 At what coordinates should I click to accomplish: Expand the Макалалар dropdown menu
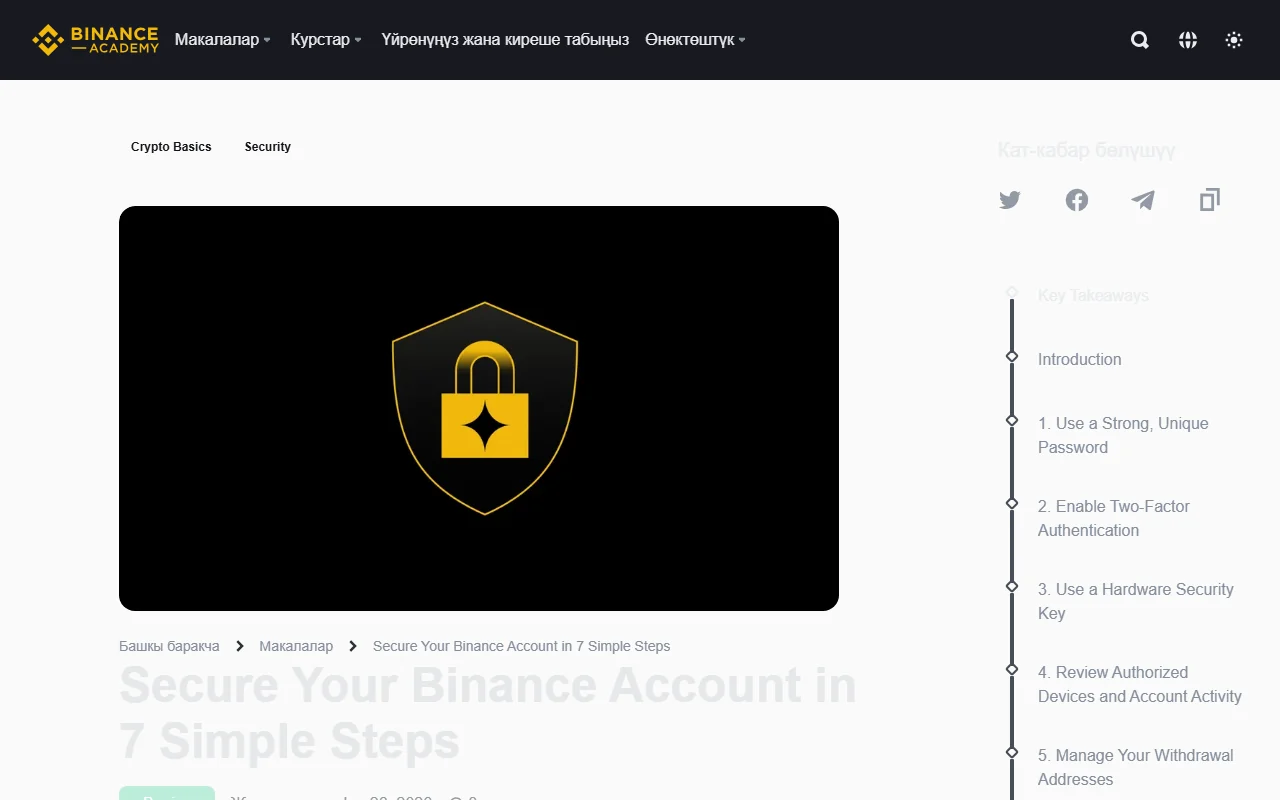point(223,40)
